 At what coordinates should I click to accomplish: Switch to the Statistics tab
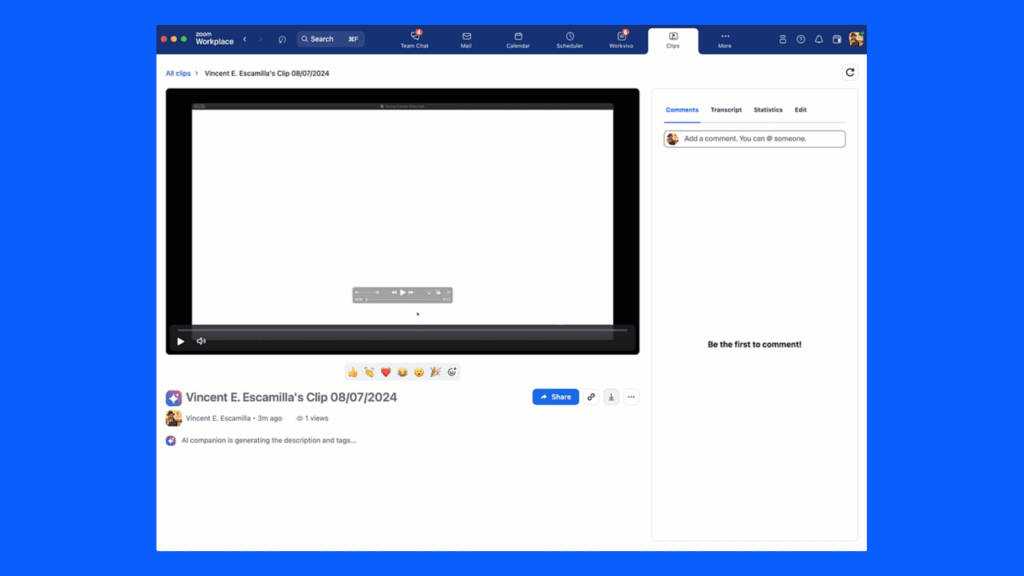tap(768, 110)
